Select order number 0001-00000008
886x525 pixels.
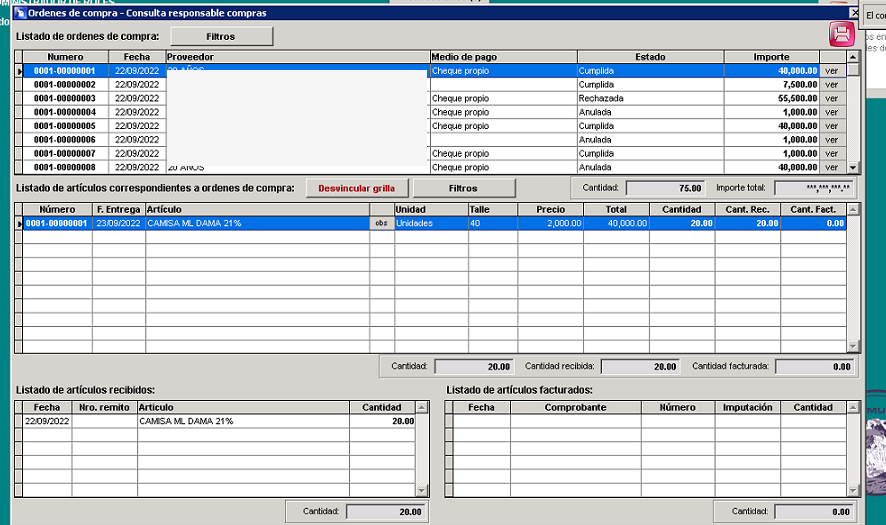coord(66,167)
